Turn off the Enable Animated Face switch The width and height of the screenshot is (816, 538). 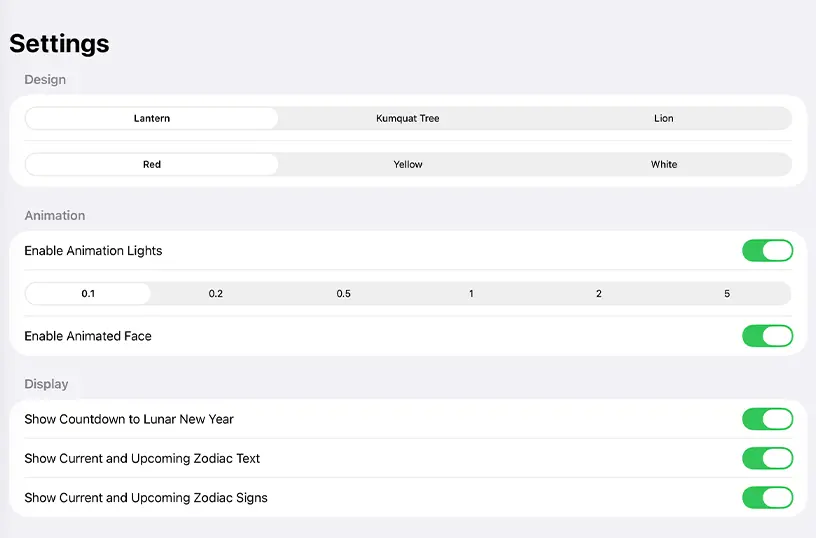(767, 336)
